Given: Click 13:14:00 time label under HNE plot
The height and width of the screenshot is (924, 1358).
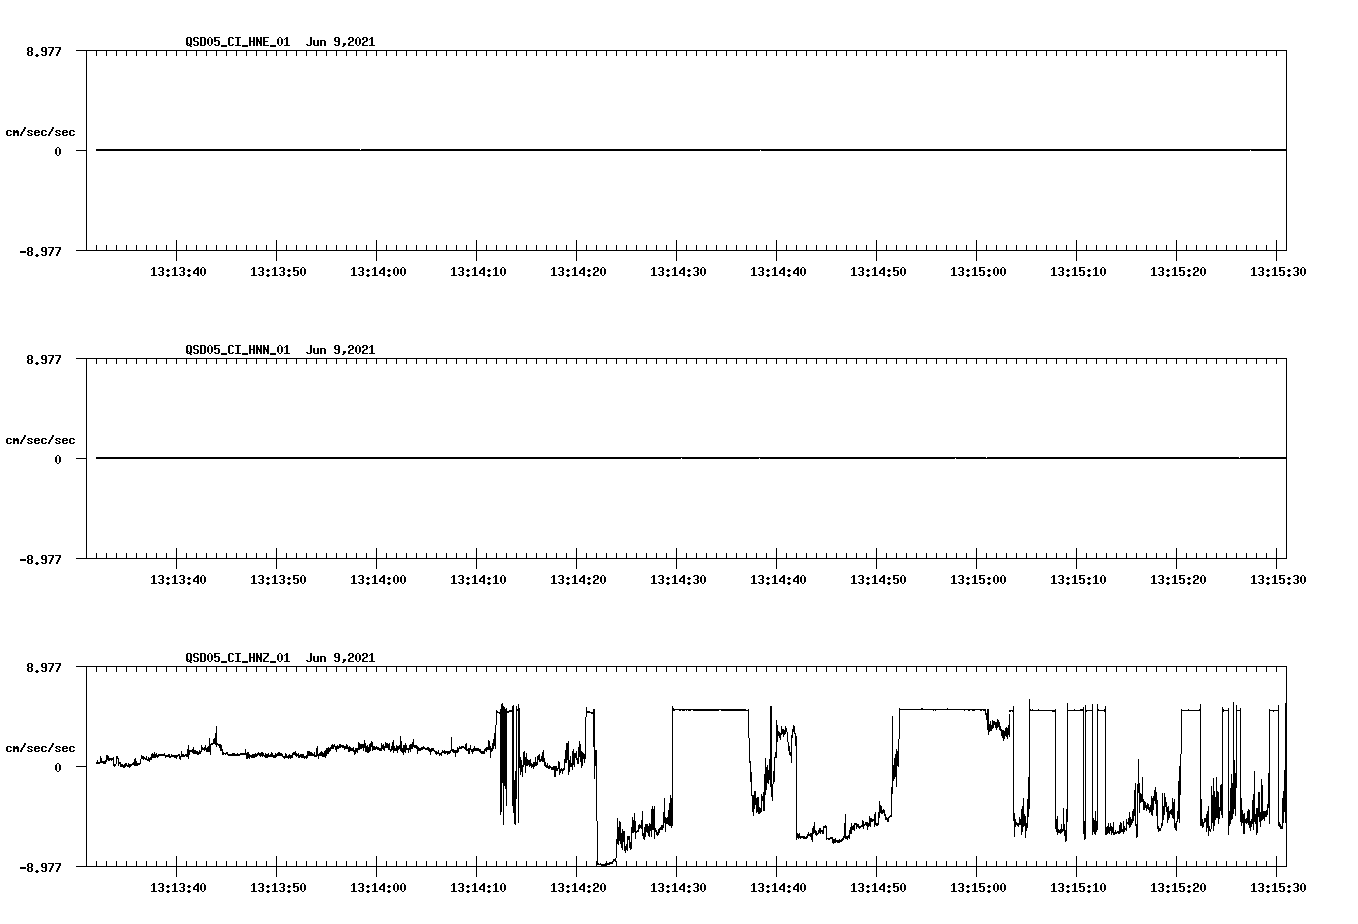Looking at the screenshot, I should click(x=378, y=272).
